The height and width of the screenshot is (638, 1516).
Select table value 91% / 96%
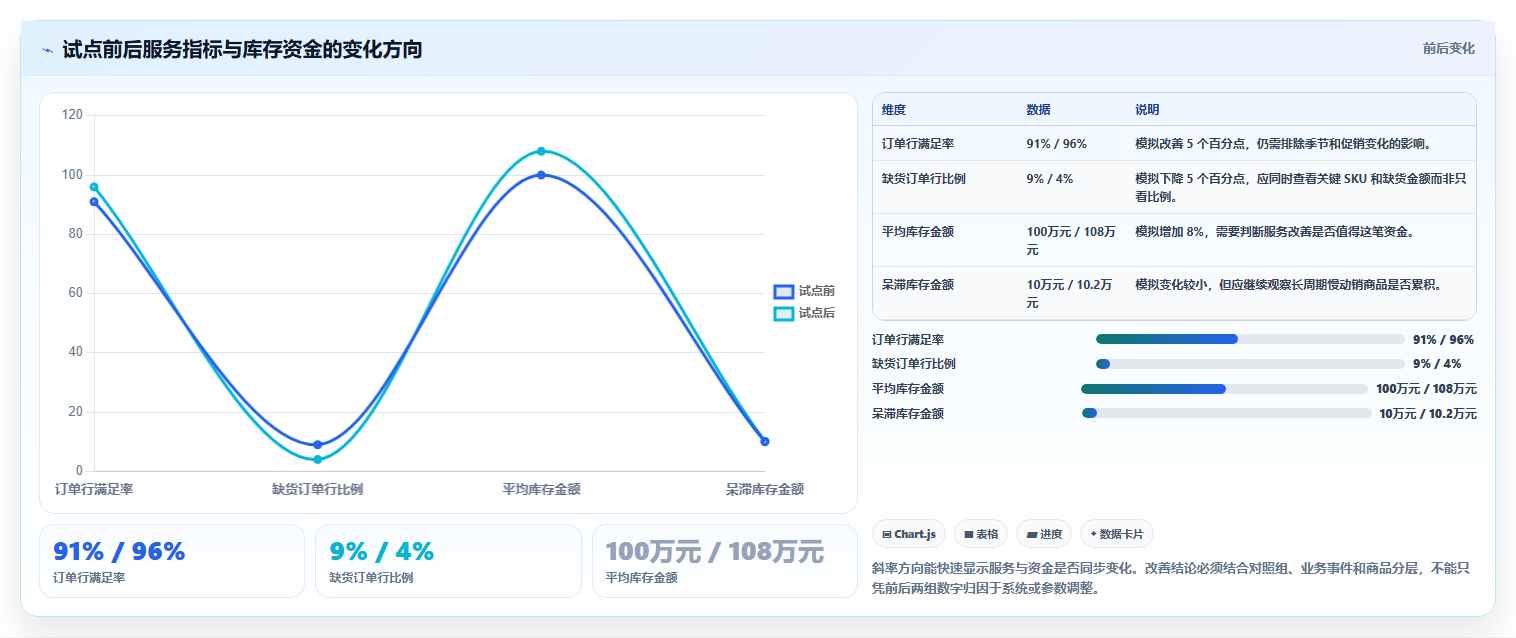click(x=1056, y=144)
